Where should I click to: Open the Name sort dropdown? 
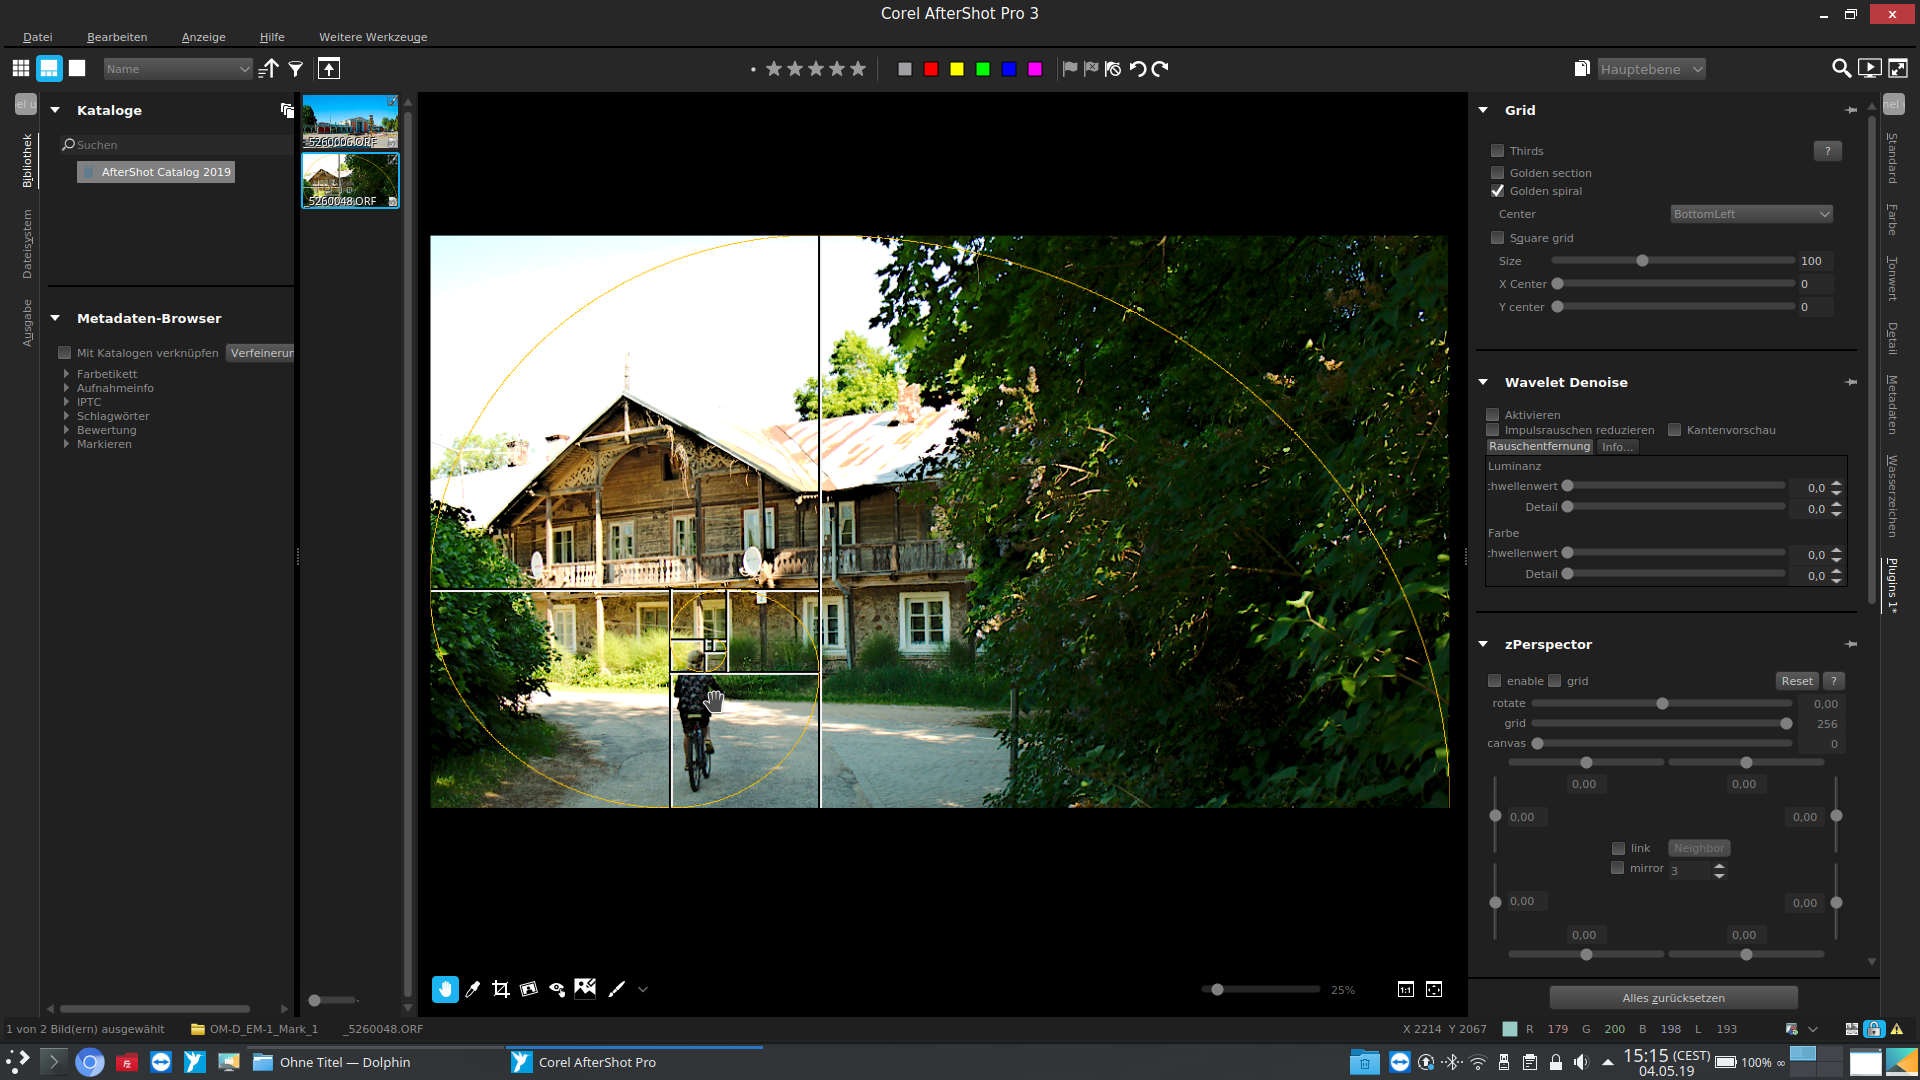click(x=178, y=69)
